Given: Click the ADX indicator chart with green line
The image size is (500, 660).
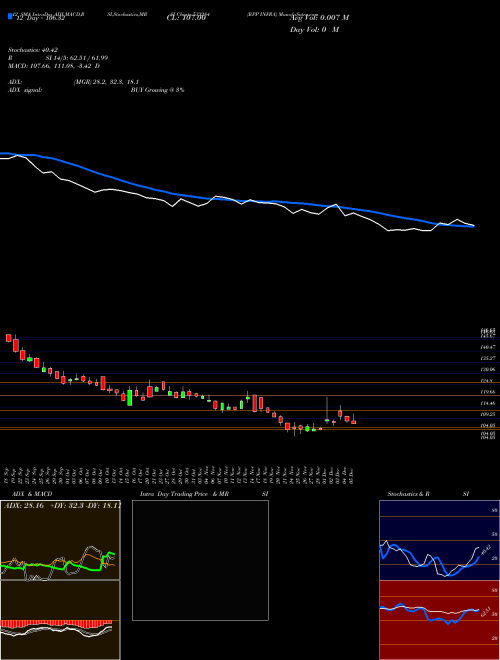Looking at the screenshot, I should click(x=60, y=540).
